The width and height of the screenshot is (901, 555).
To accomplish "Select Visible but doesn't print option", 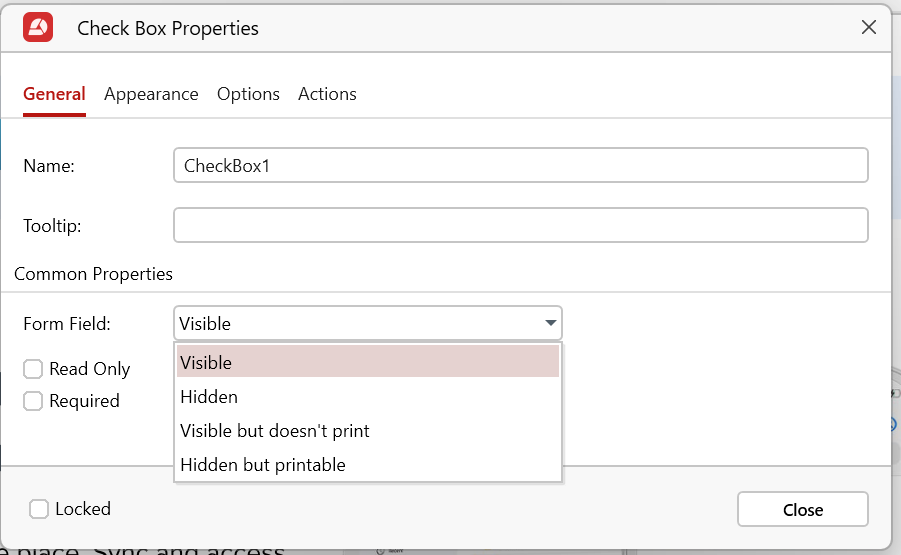I will tap(367, 431).
